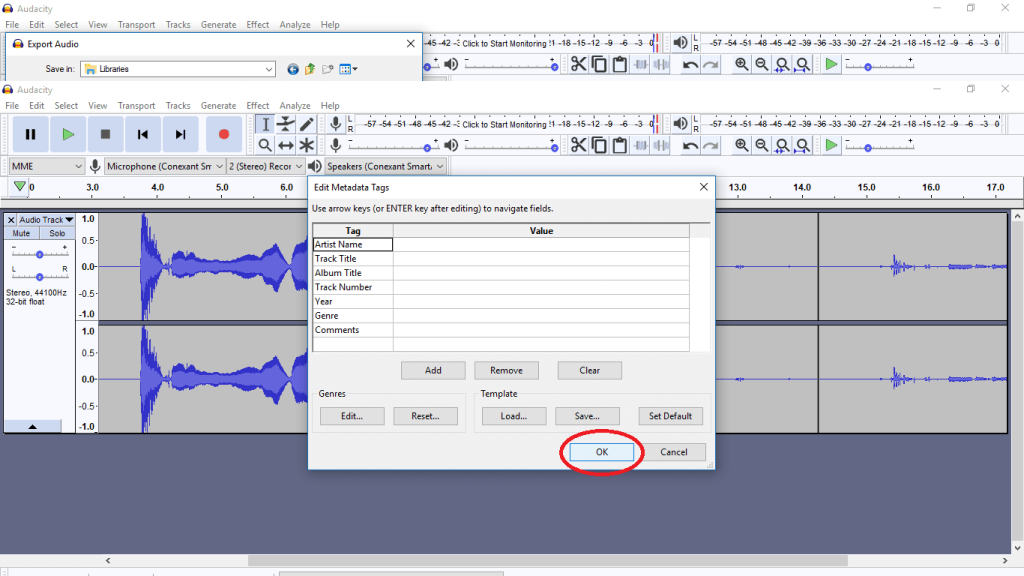Click the Skip to Start button

click(142, 135)
